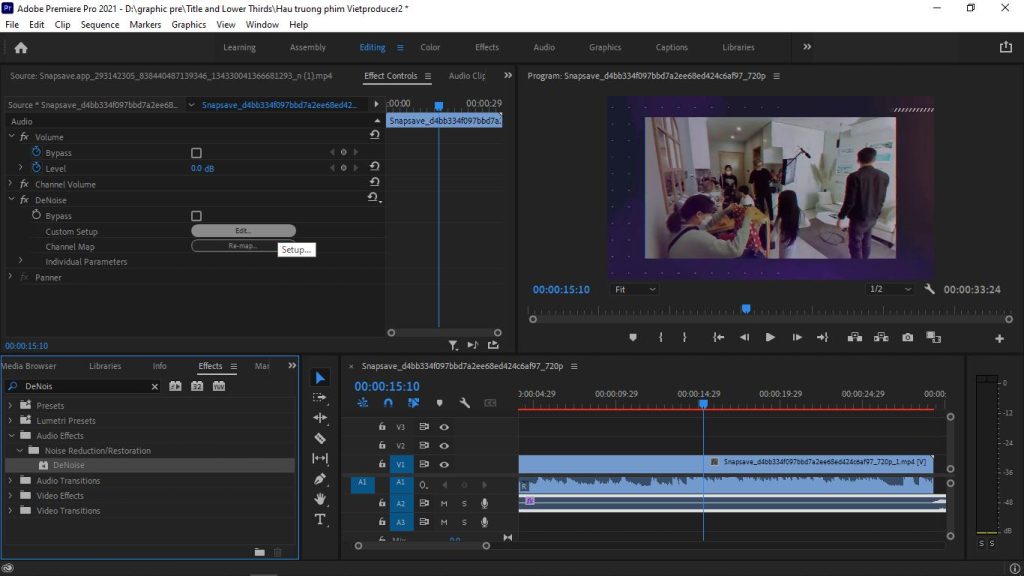Expand Individual Parameters under DeNoise

[x=21, y=261]
